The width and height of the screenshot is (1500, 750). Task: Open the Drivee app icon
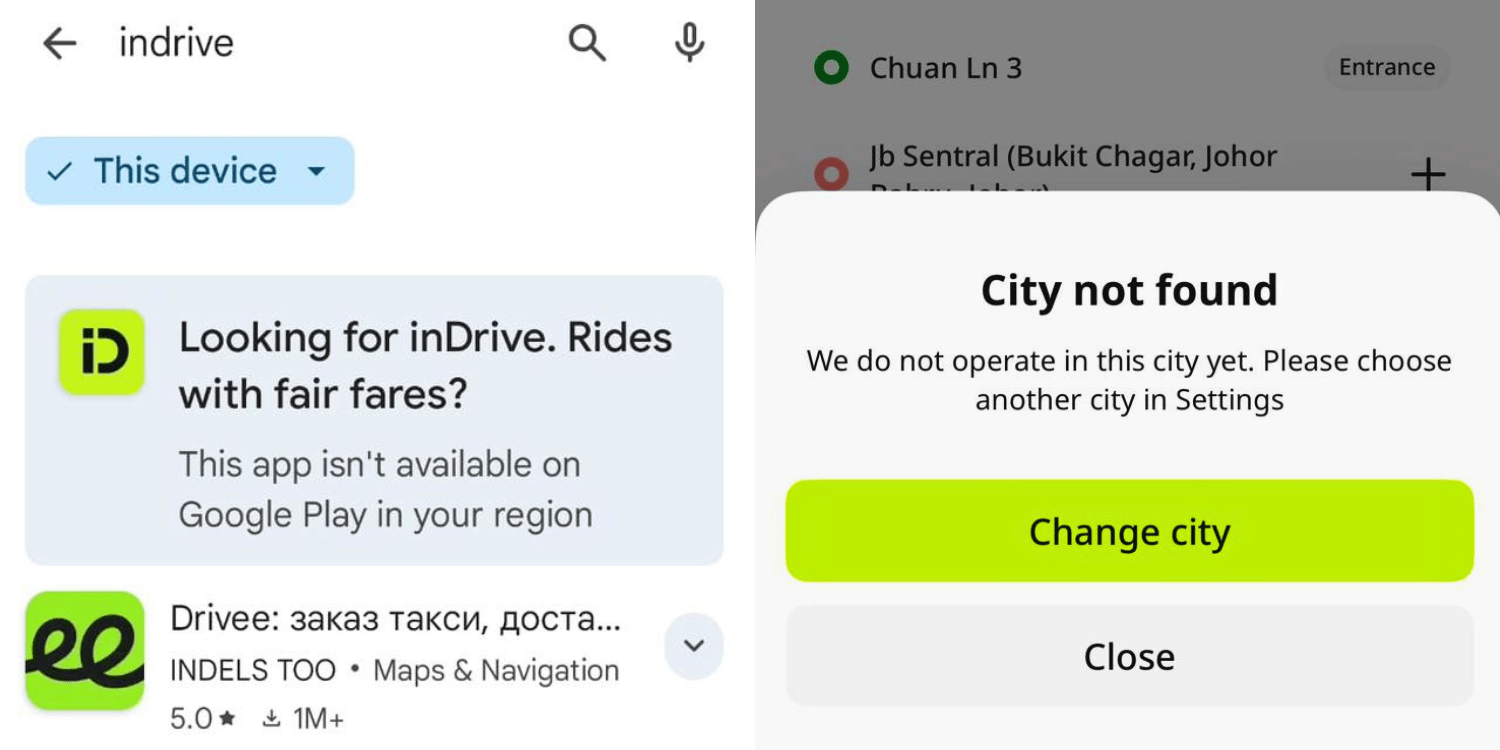(85, 651)
